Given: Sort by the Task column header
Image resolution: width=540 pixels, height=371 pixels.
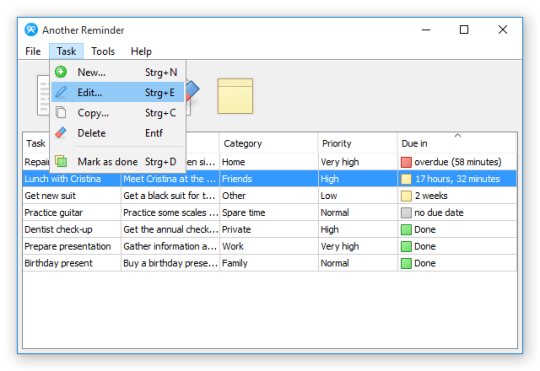Looking at the screenshot, I should tap(36, 143).
